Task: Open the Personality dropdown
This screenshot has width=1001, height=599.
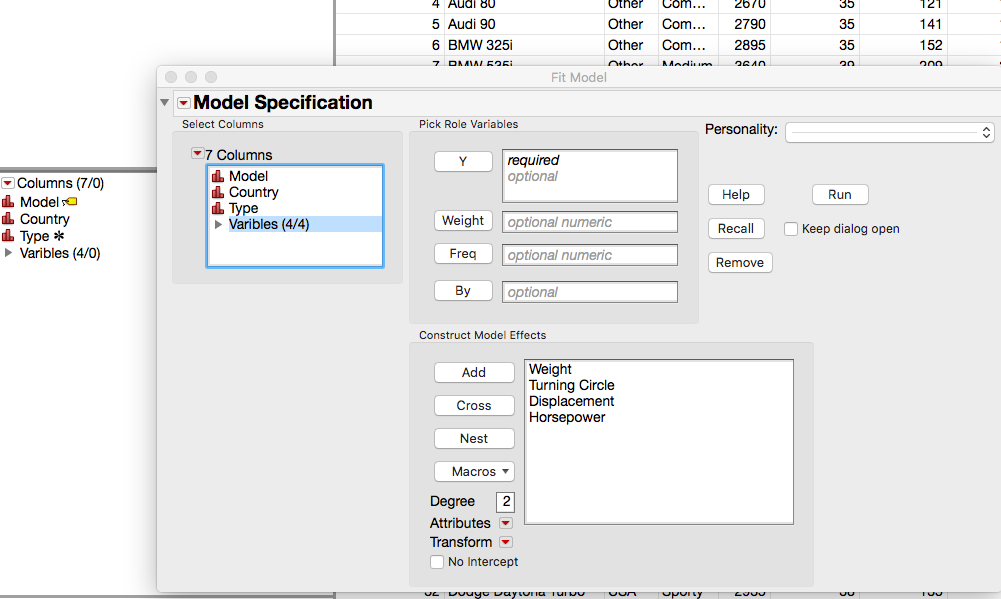Action: coord(889,132)
